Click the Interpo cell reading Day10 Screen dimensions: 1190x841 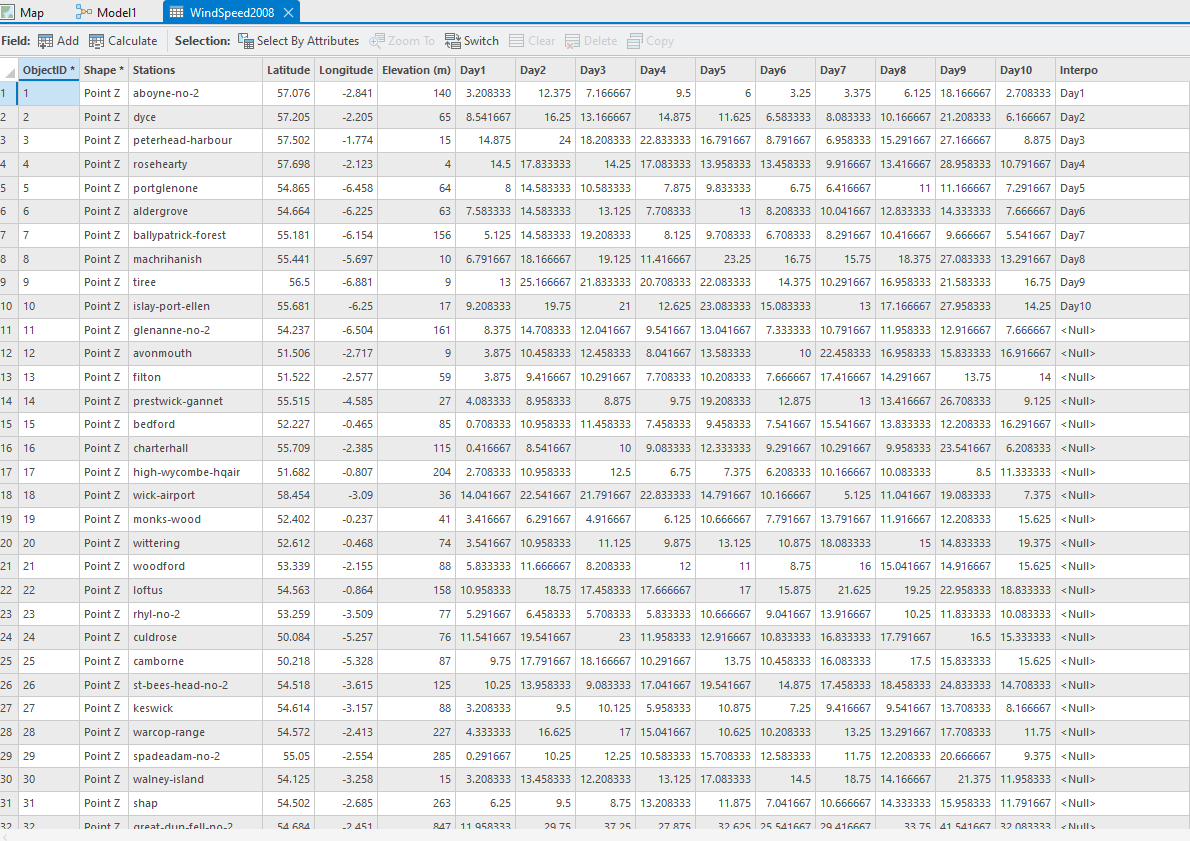click(x=1122, y=306)
